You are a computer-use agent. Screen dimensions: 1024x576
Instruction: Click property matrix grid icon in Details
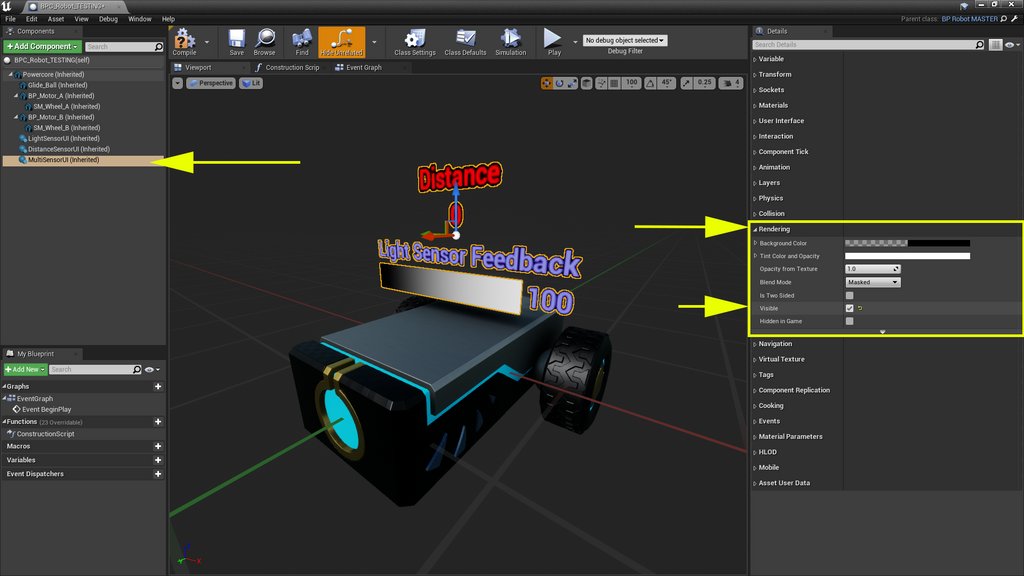(995, 44)
